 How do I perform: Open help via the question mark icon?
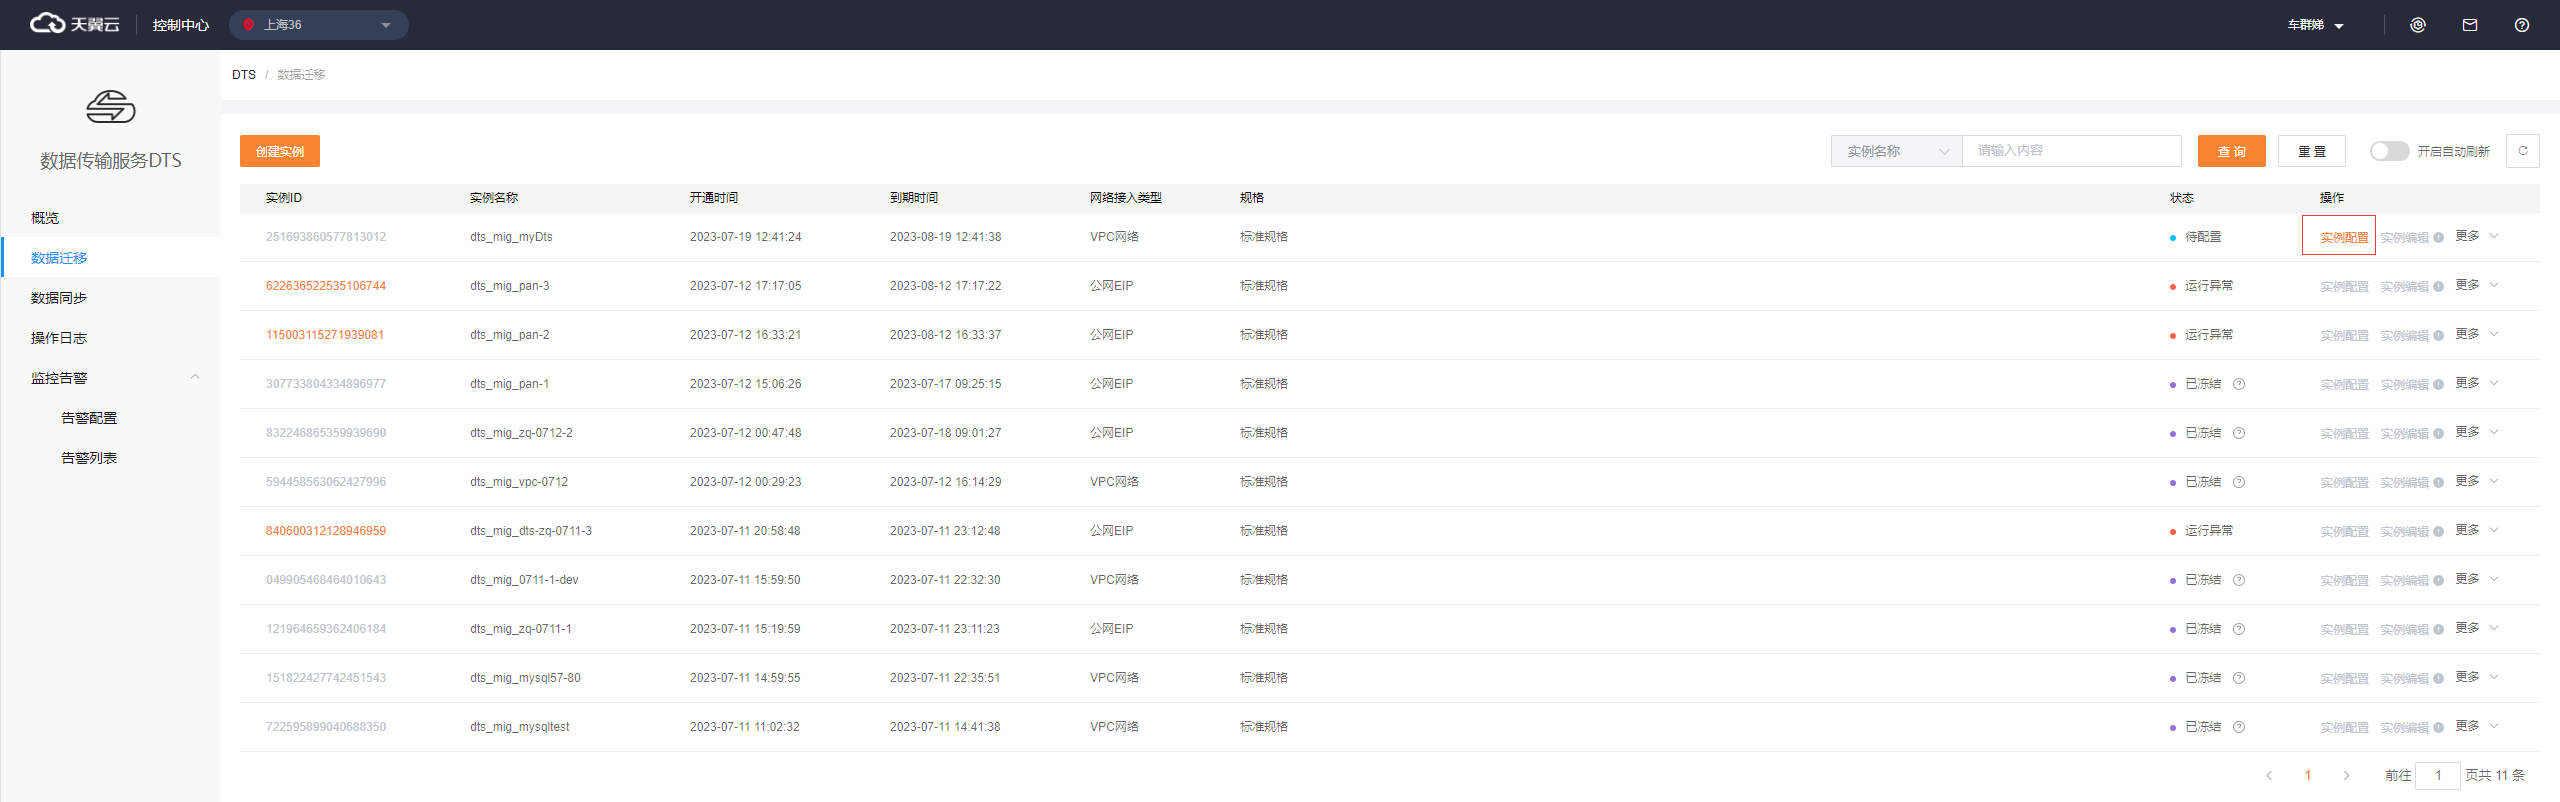click(2521, 25)
